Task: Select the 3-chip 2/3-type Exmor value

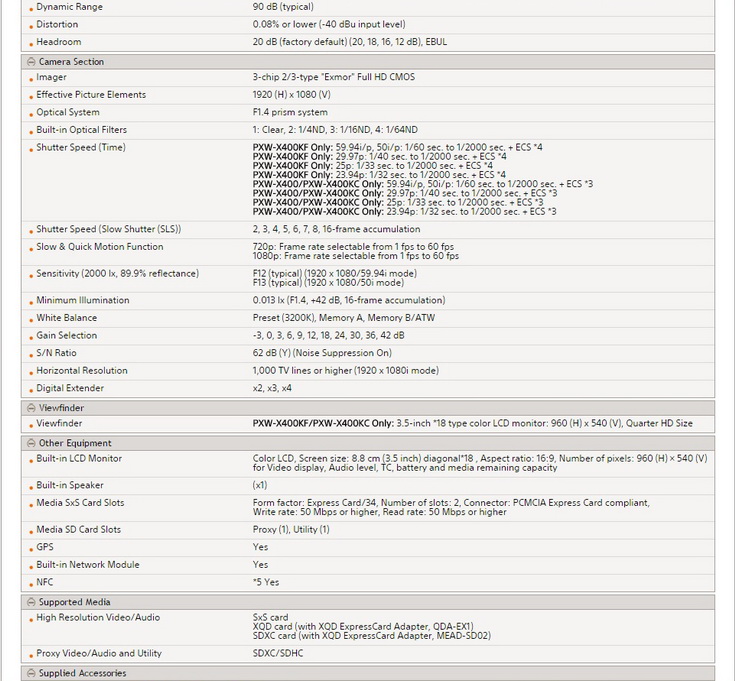Action: point(334,77)
